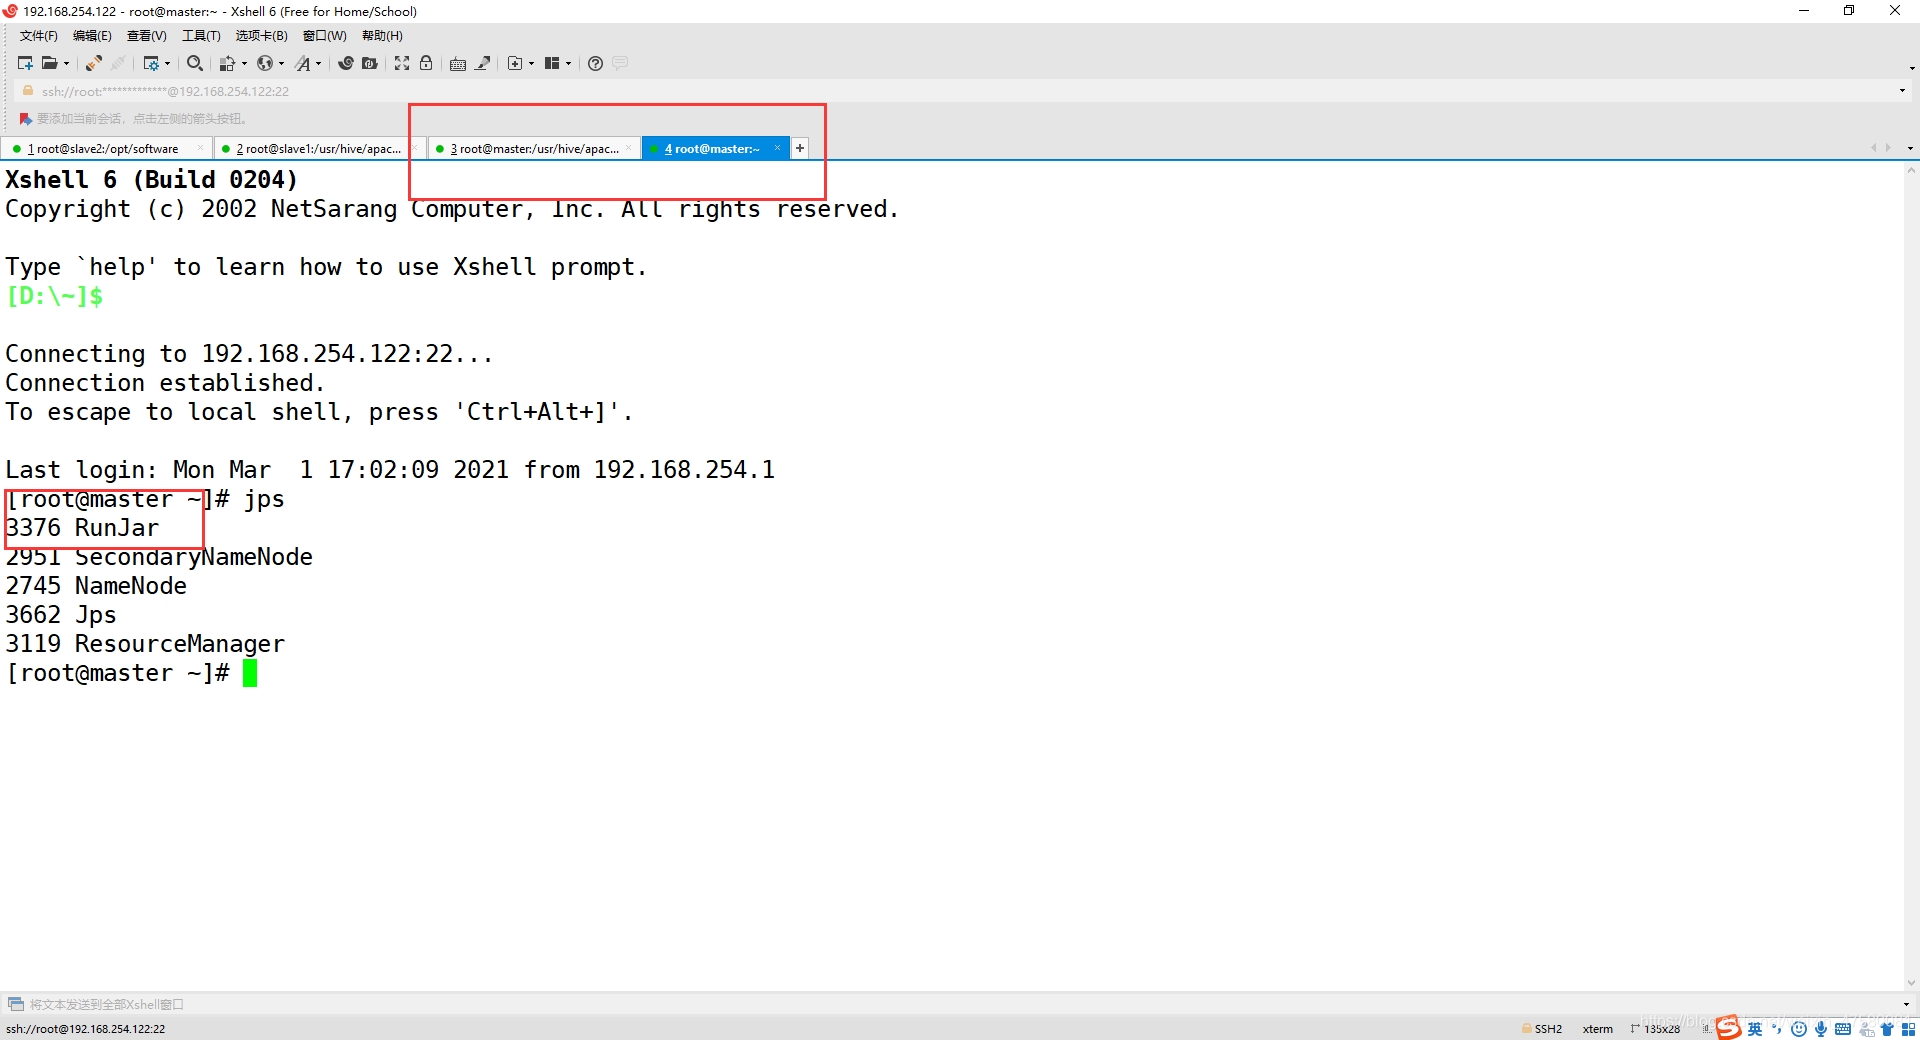
Task: Click the new tab page-plus icon
Action: [515, 63]
